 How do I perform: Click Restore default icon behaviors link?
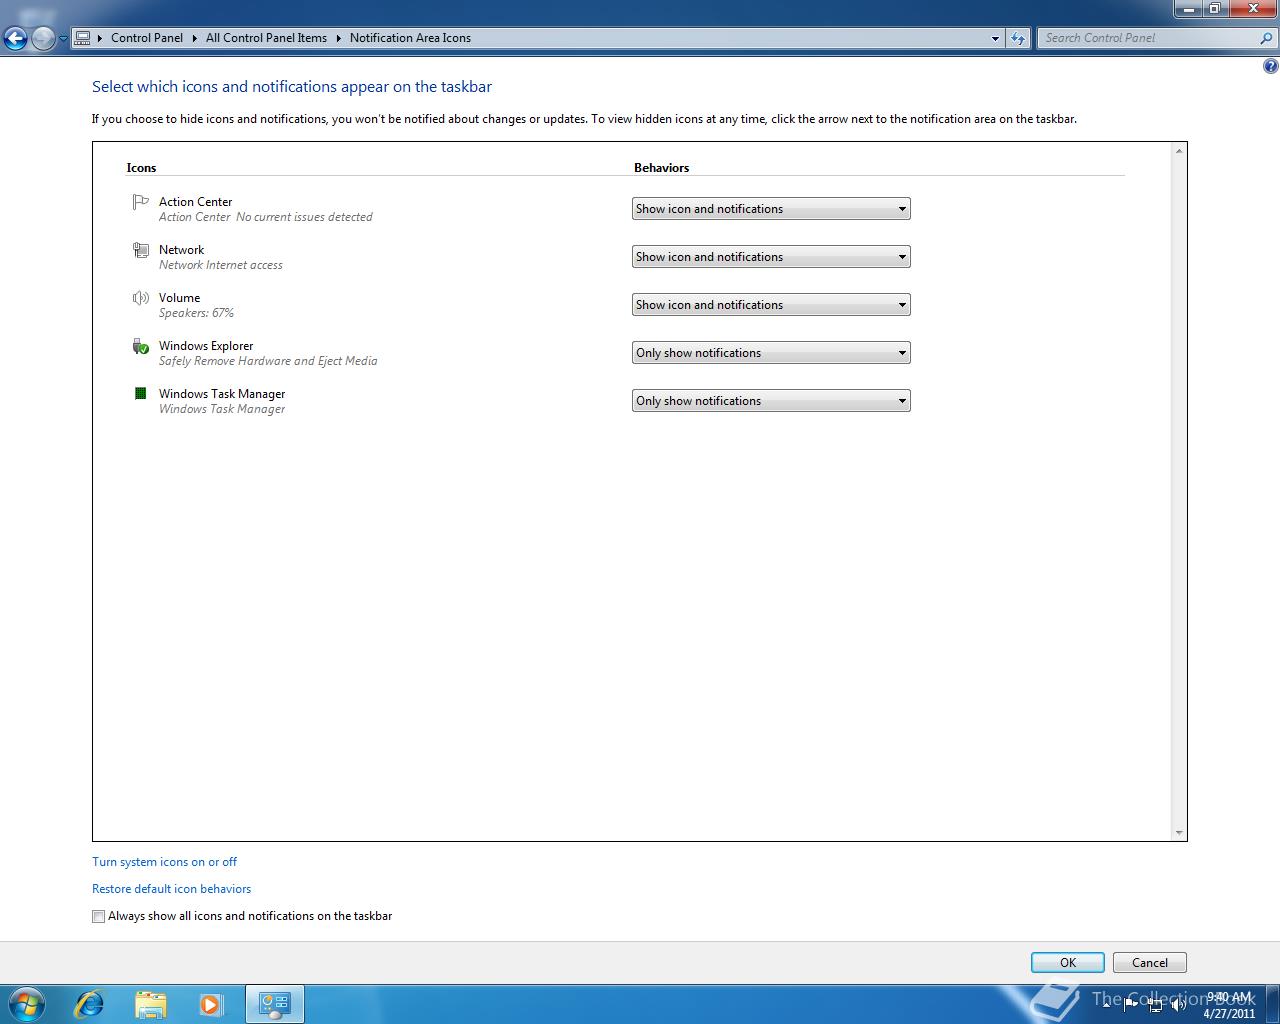[x=171, y=889]
